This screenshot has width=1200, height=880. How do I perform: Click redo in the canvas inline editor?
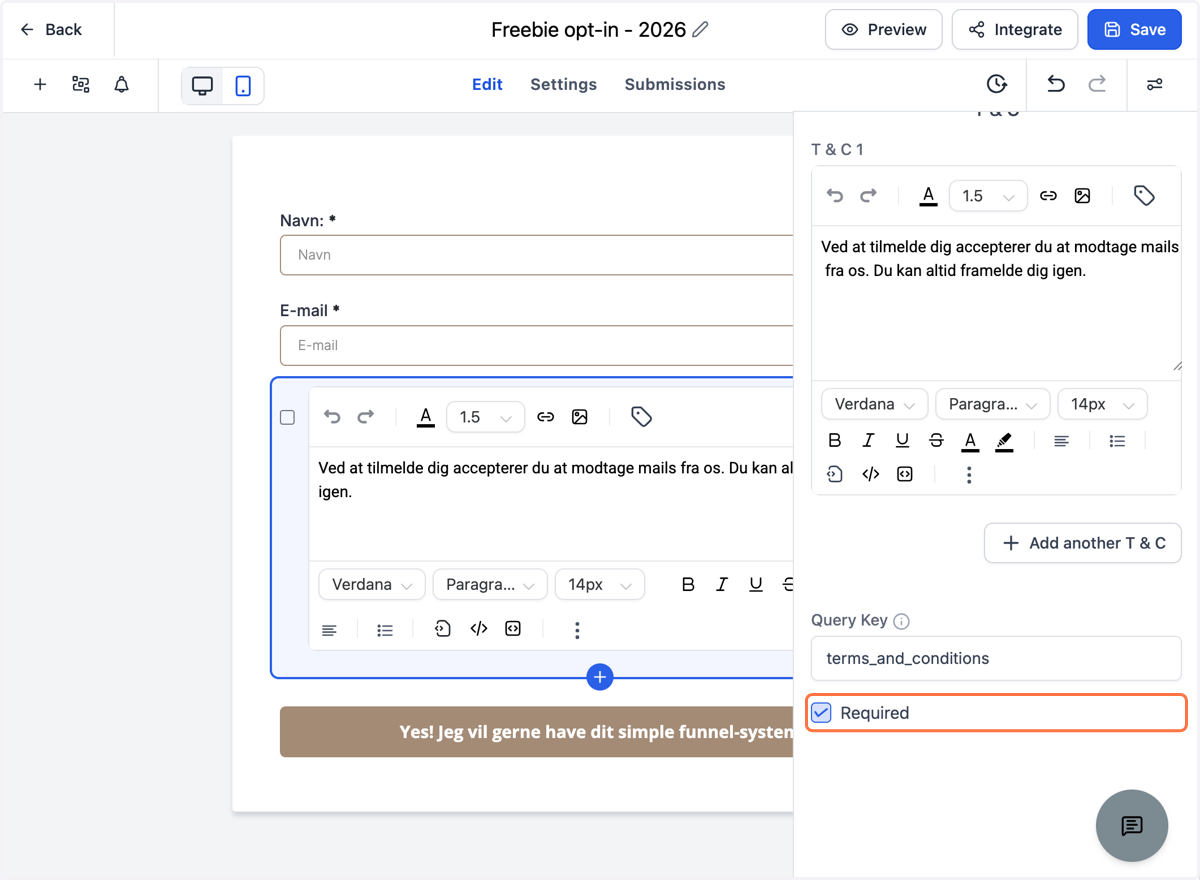[366, 417]
